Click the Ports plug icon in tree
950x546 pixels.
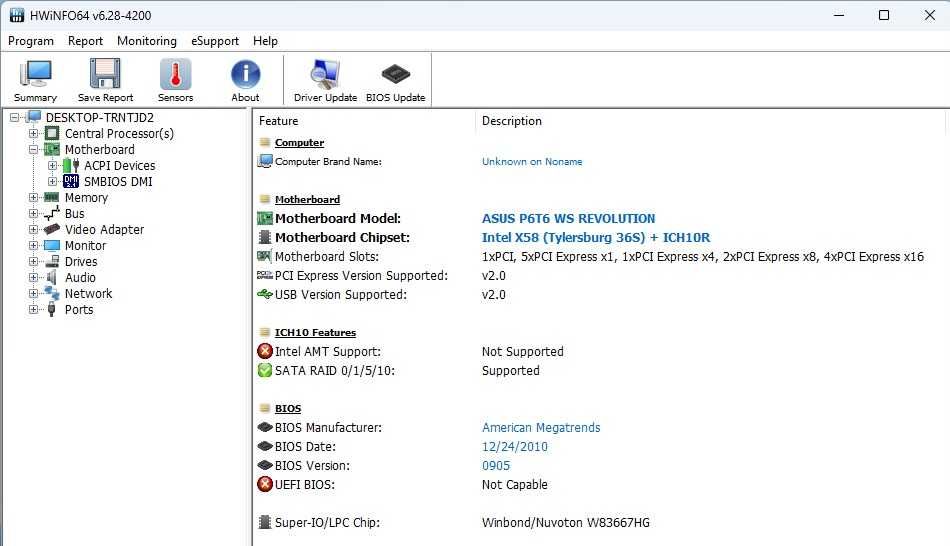point(52,309)
